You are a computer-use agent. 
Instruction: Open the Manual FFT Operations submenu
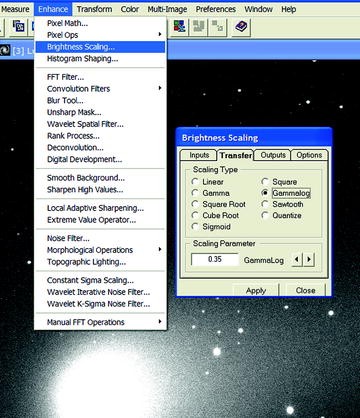(x=100, y=322)
